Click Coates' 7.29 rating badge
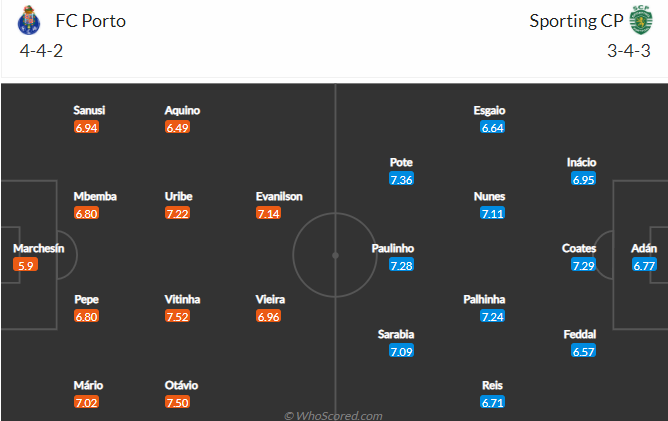 (x=583, y=265)
